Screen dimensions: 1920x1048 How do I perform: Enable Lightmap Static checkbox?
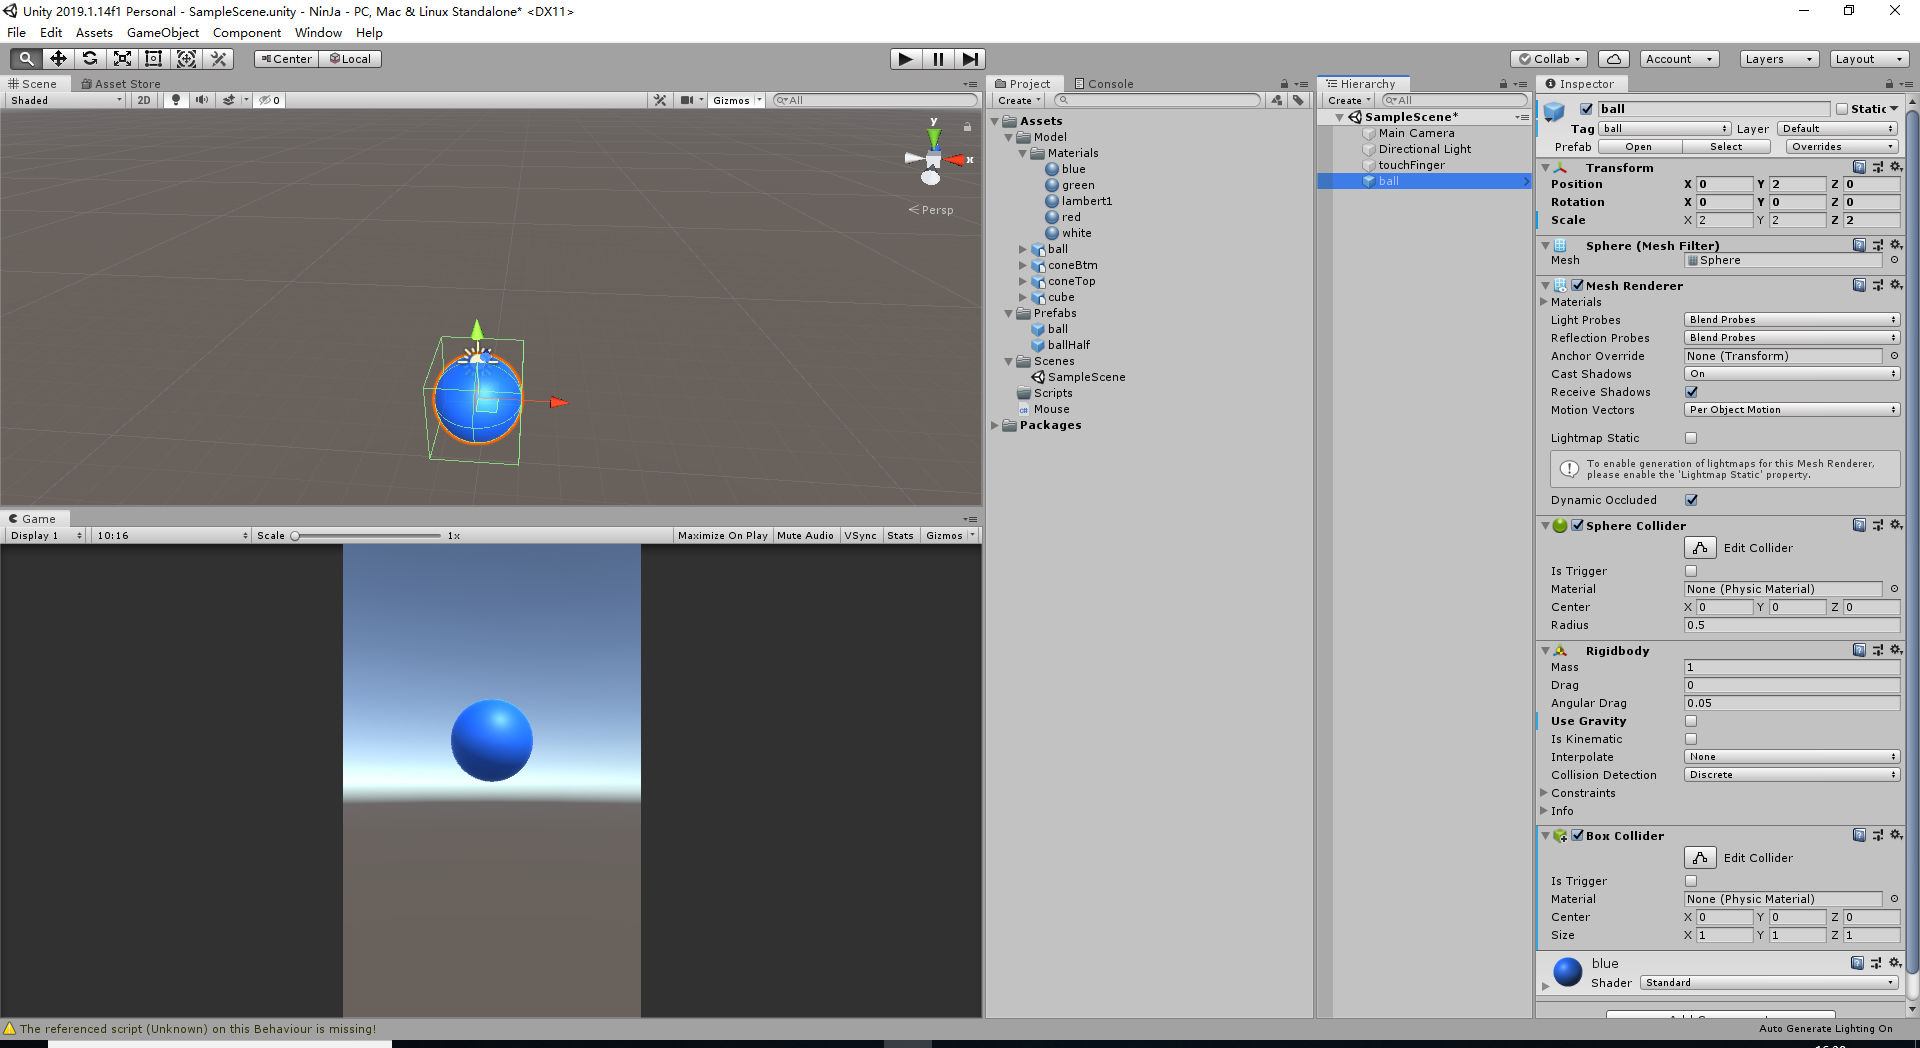pyautogui.click(x=1691, y=438)
